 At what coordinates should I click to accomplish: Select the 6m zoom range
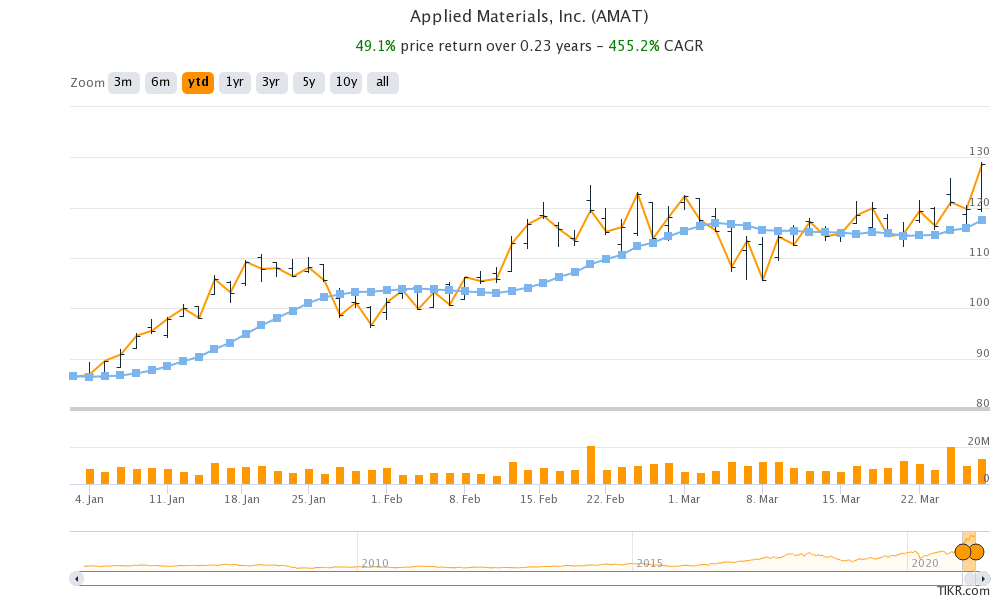coord(161,83)
